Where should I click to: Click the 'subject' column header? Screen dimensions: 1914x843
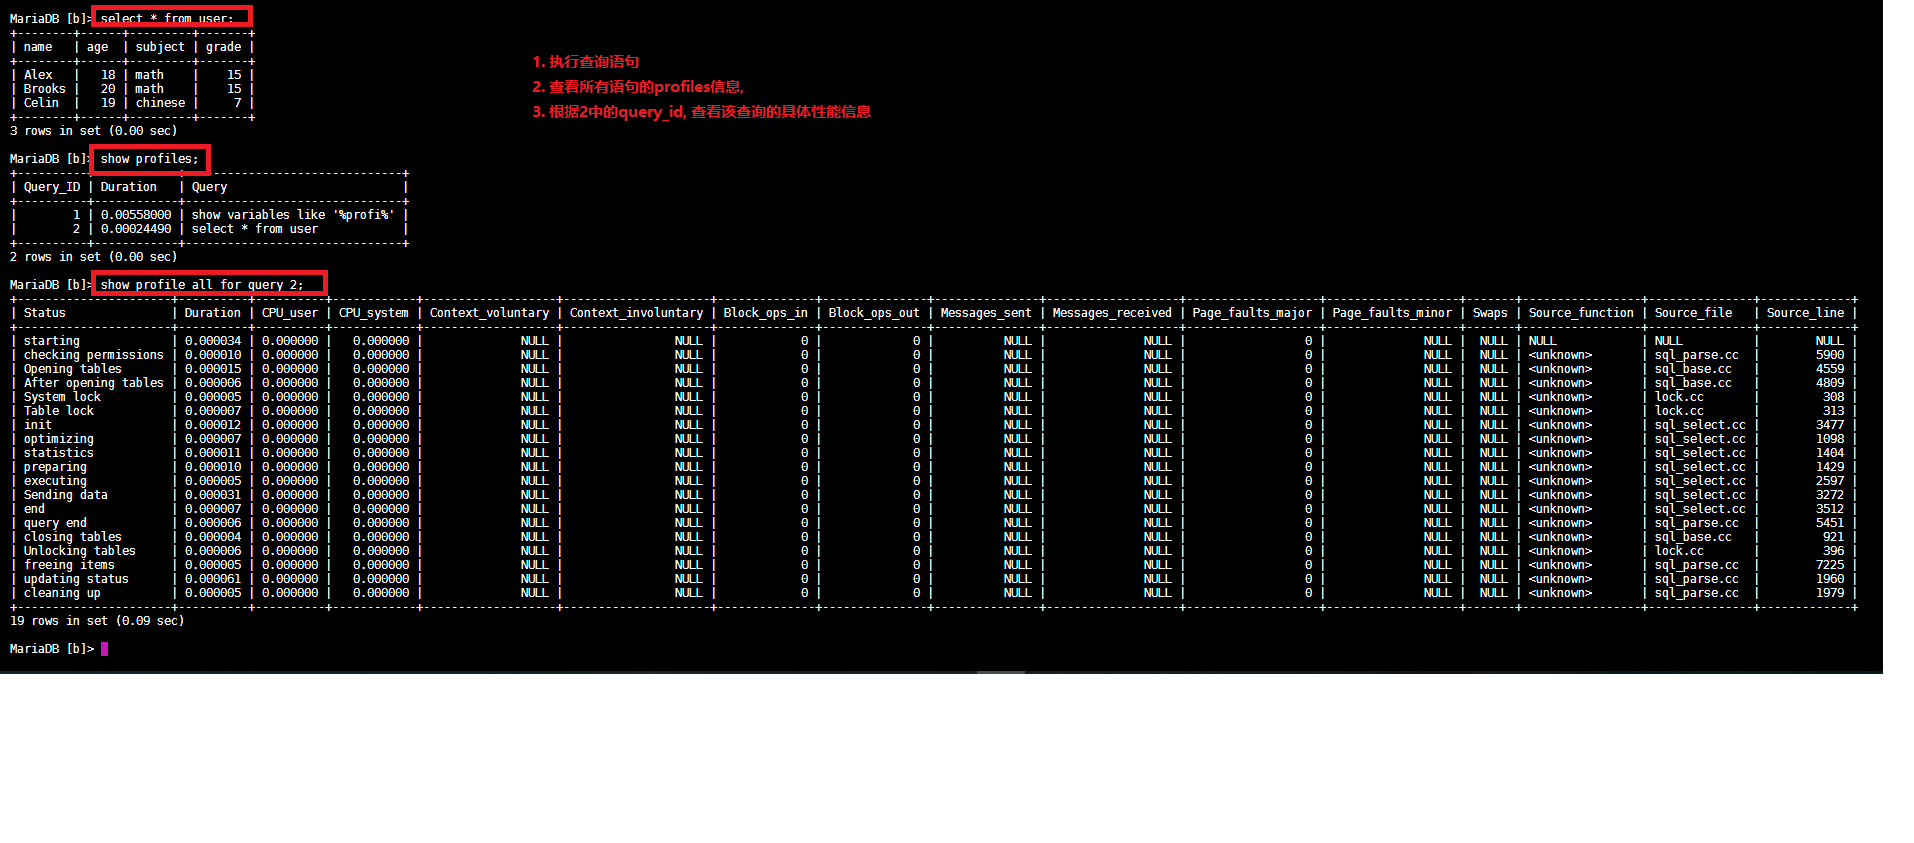coord(160,47)
